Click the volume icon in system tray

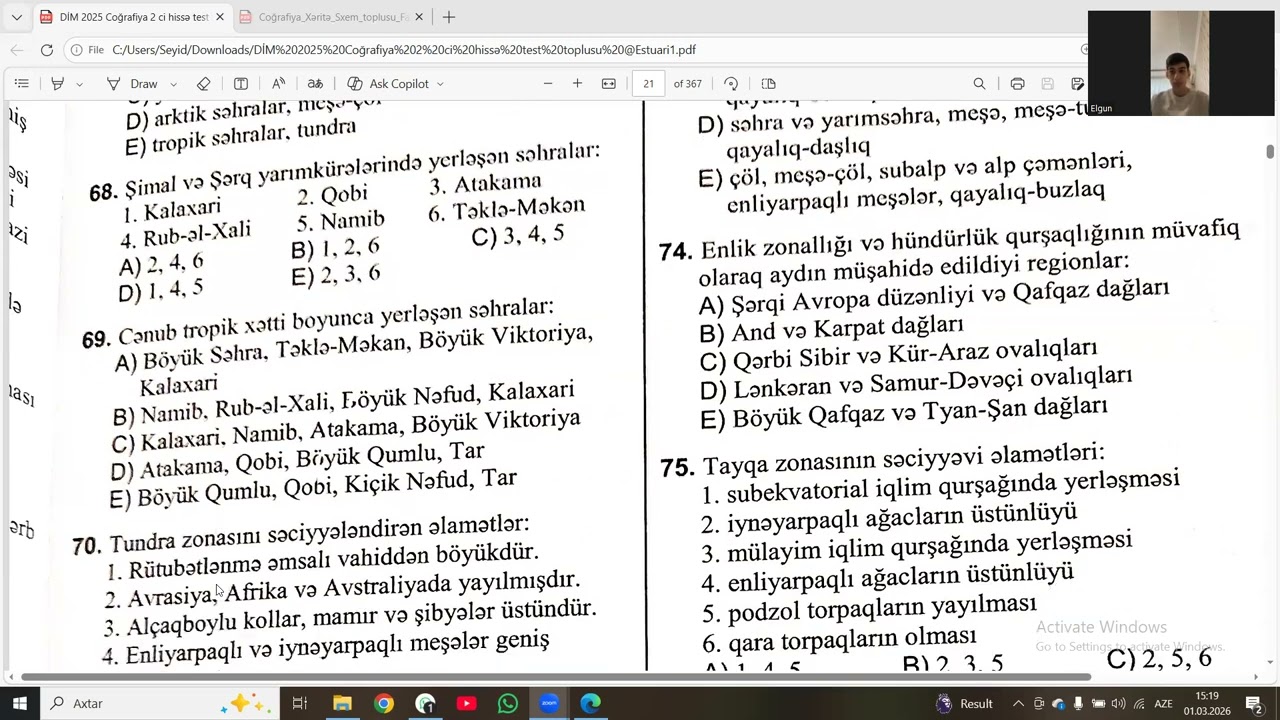click(1118, 703)
